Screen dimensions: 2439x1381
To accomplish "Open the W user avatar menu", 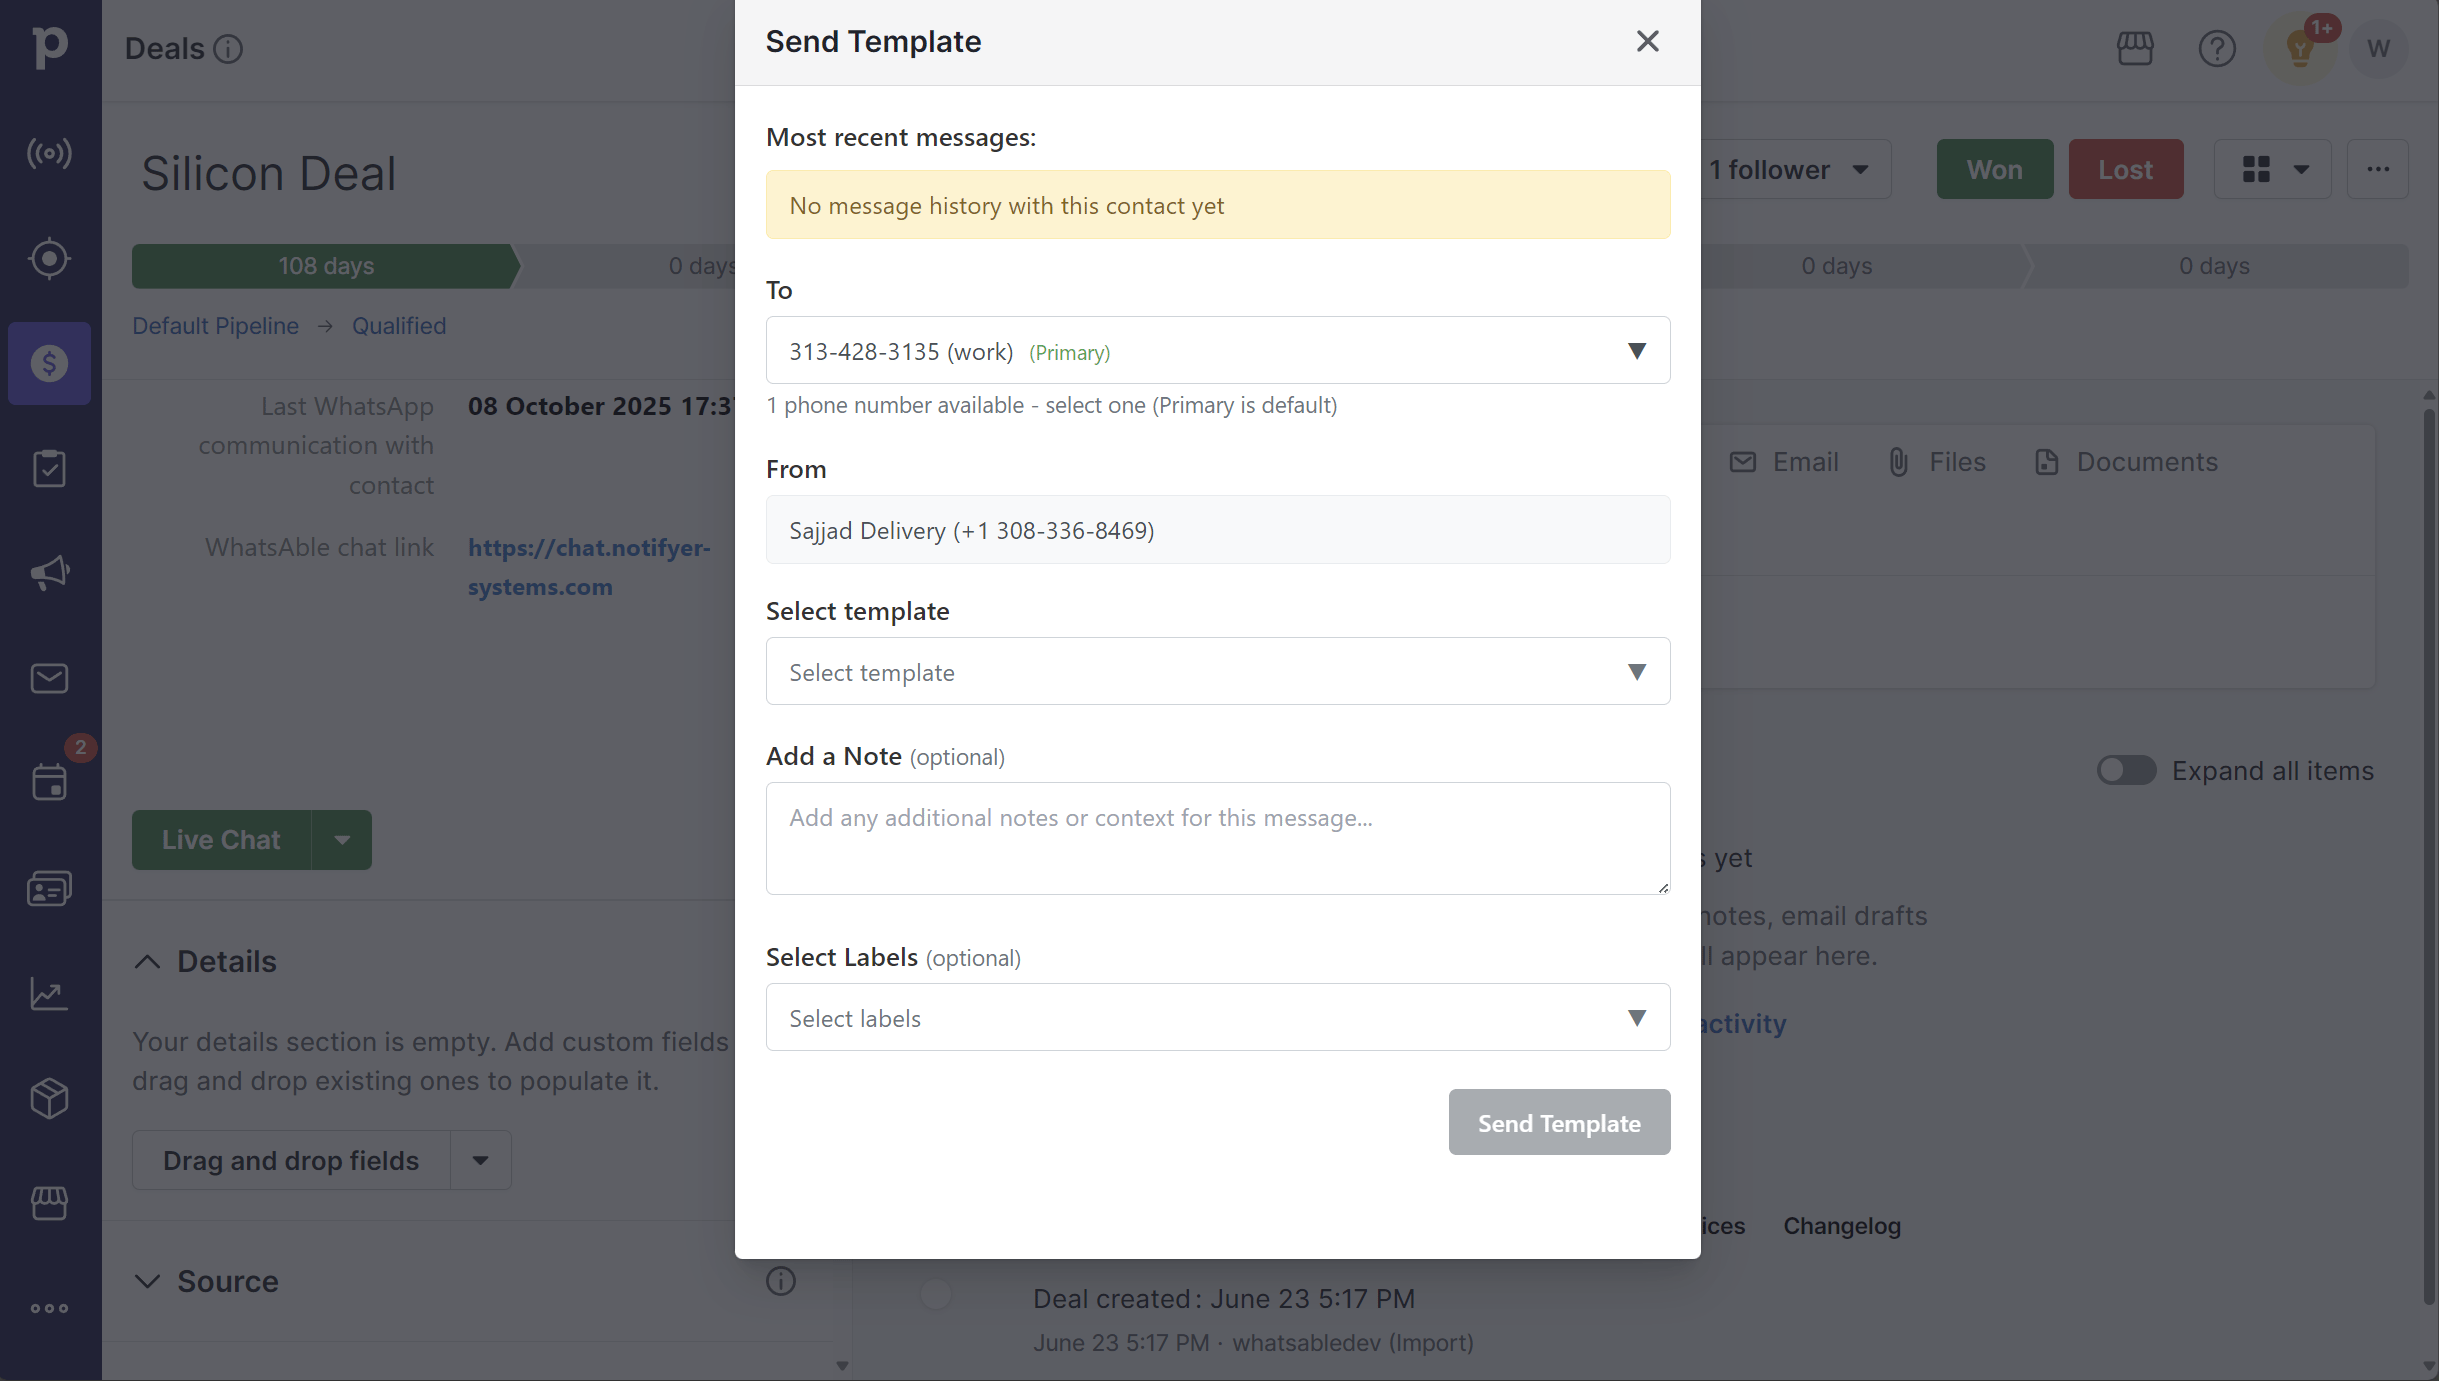I will (x=2378, y=48).
